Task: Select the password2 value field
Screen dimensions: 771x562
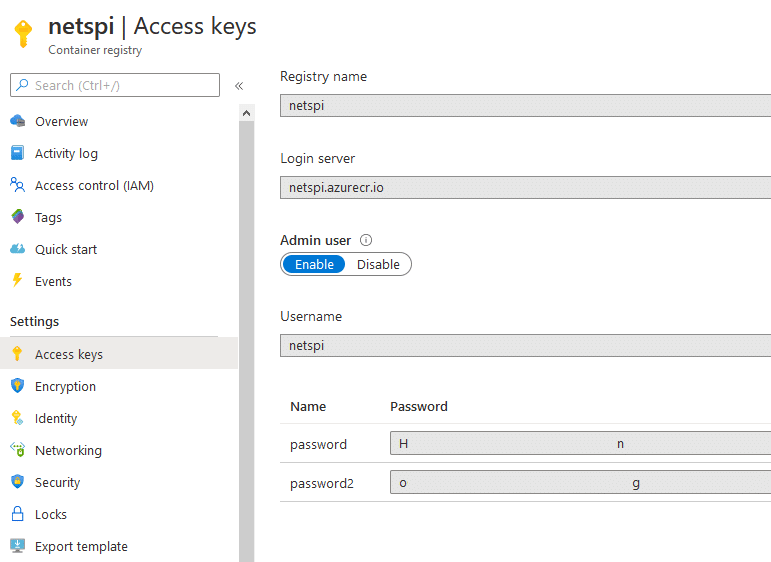Action: click(580, 483)
